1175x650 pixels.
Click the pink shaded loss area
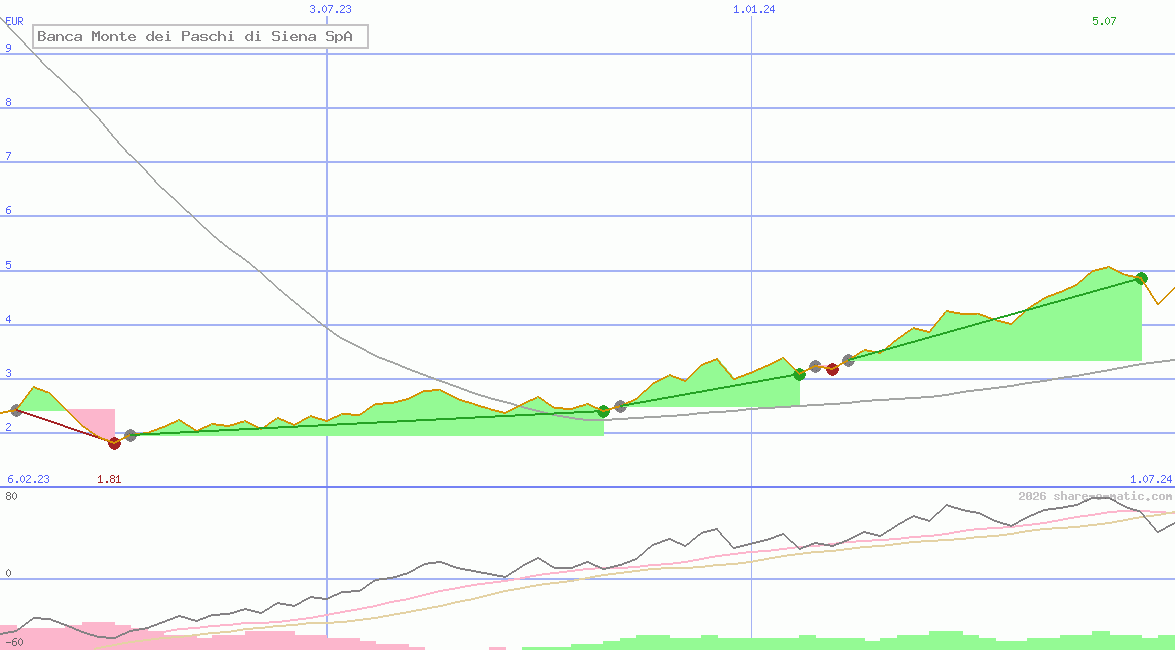point(90,420)
